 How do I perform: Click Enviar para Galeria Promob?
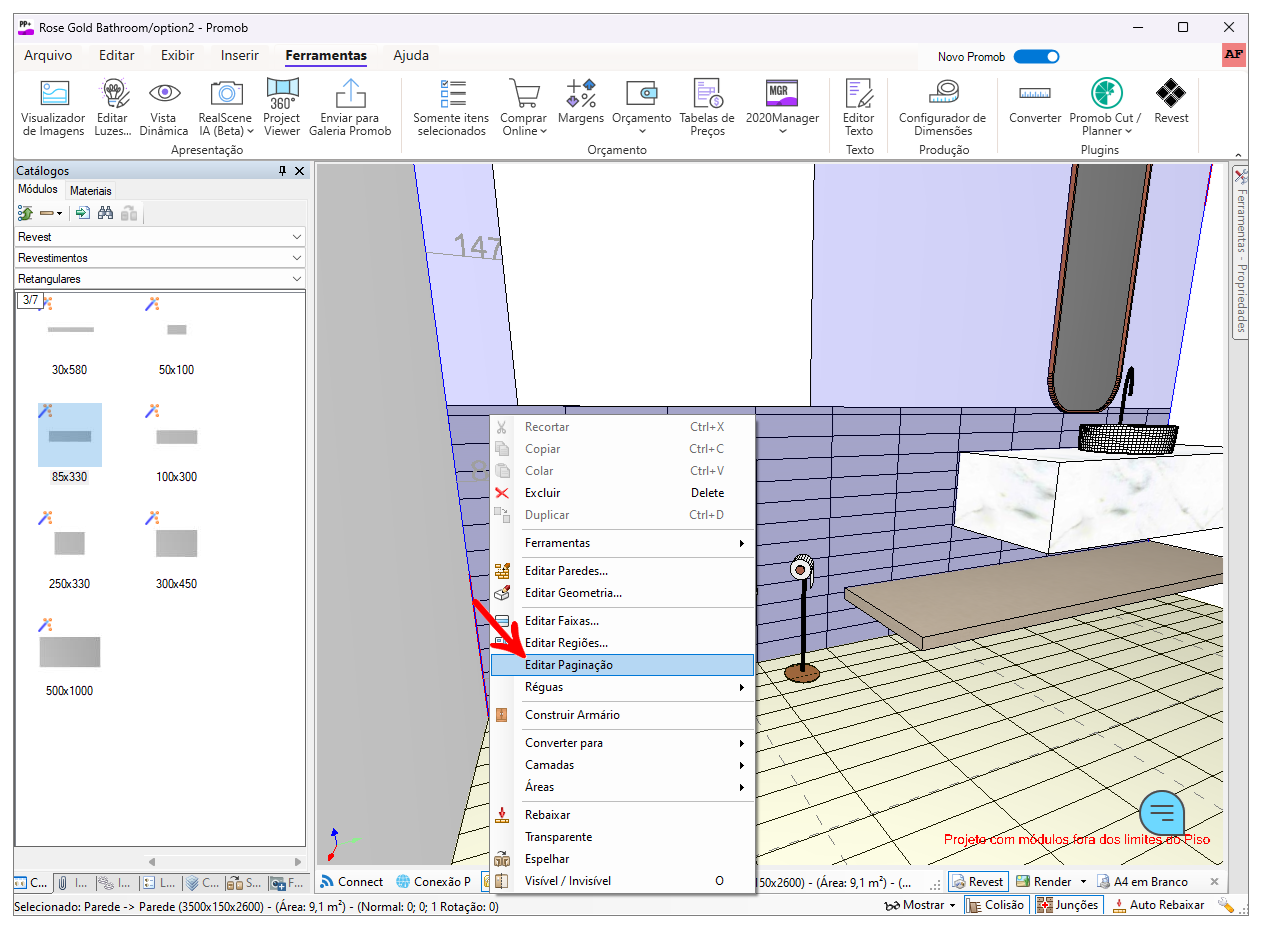point(350,108)
